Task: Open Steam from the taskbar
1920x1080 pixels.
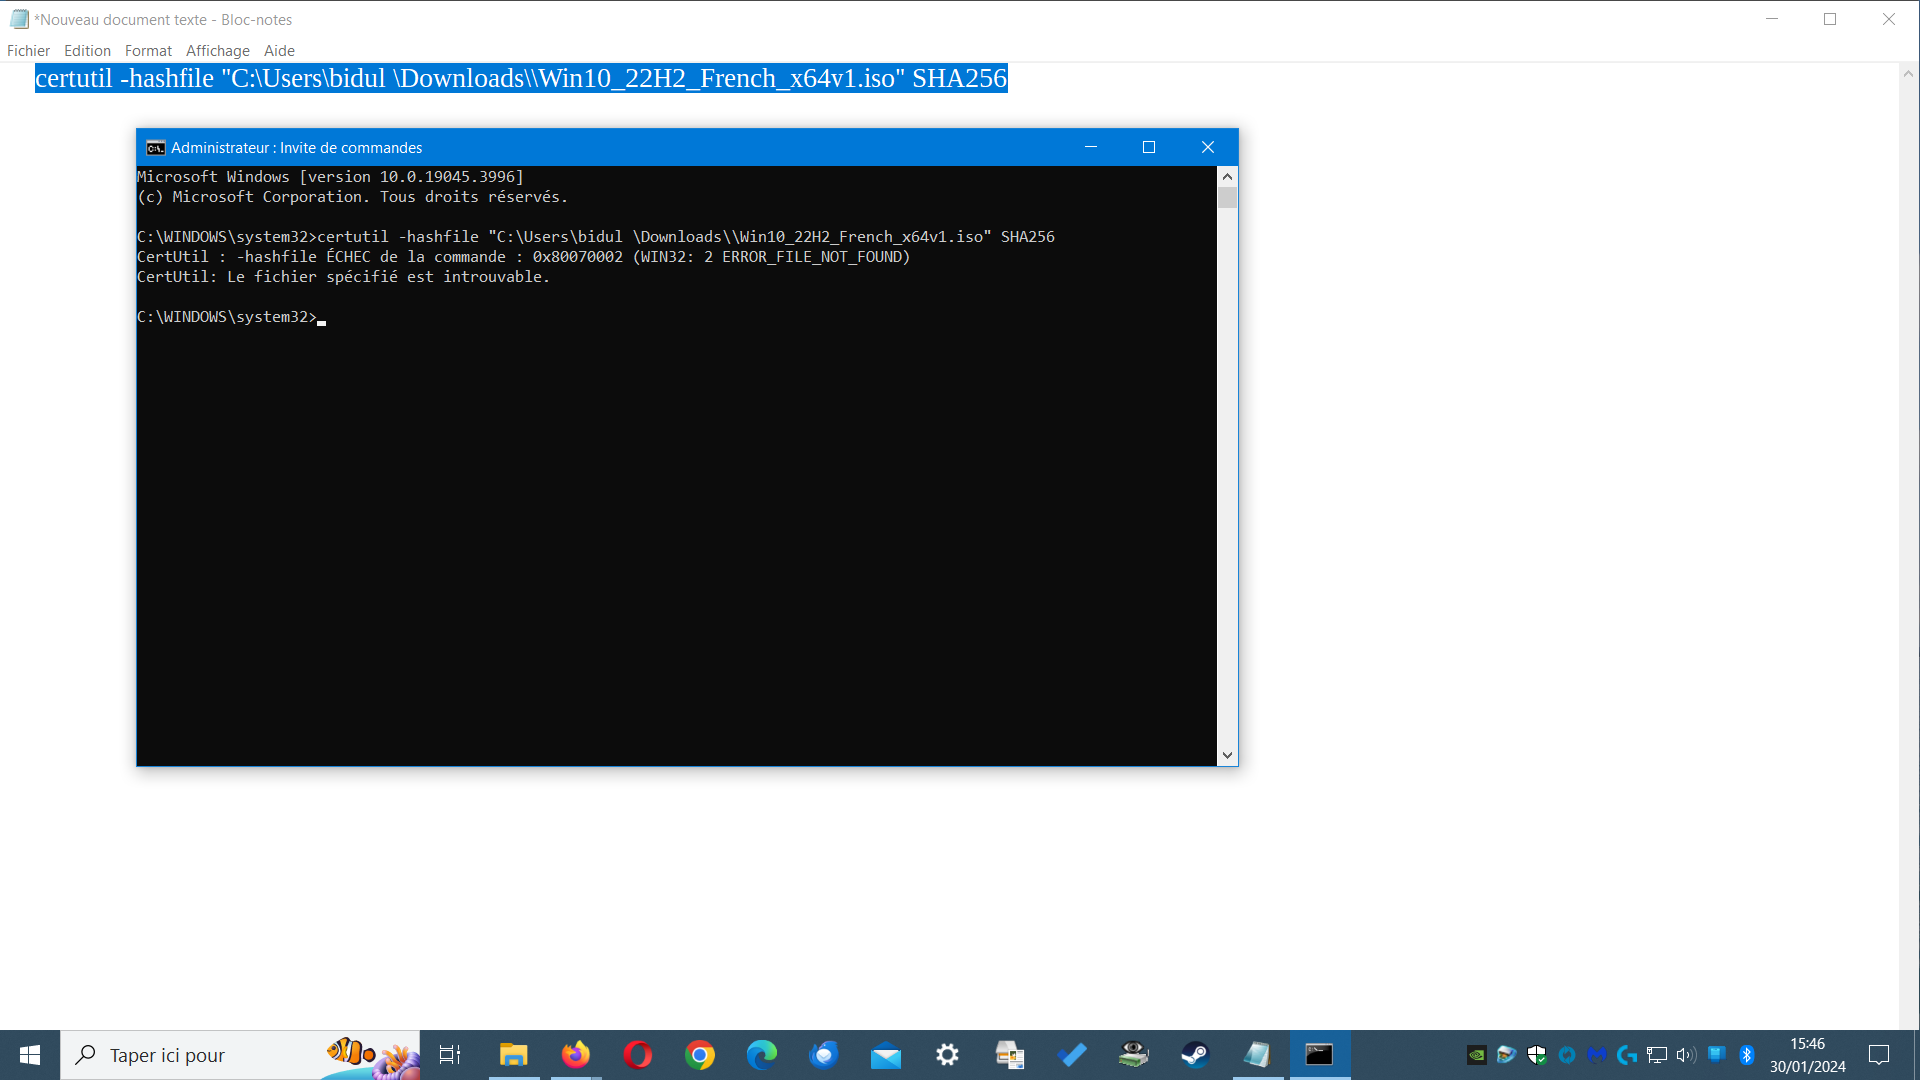Action: (1195, 1055)
